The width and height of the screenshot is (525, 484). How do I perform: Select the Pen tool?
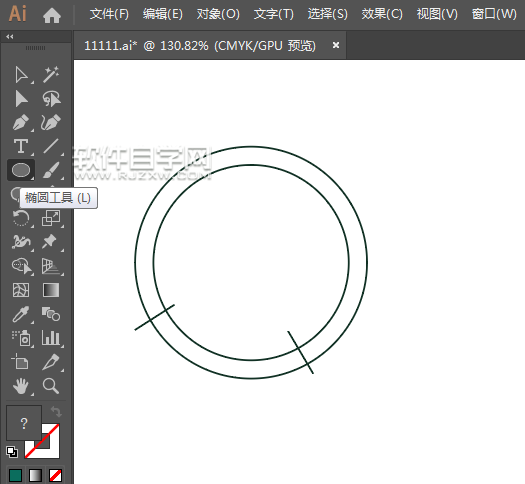[21, 123]
